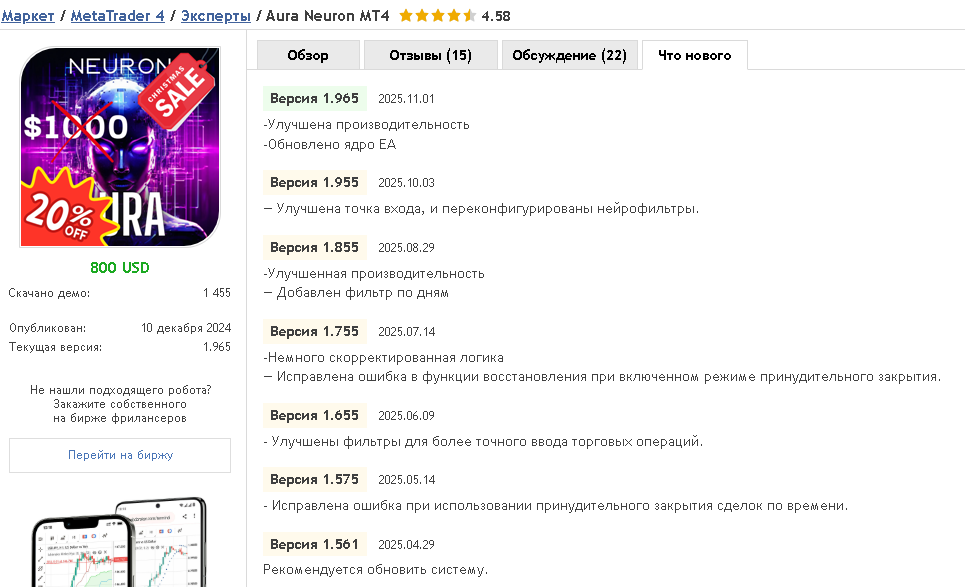Open the Отзывы (15) tab

[x=431, y=55]
